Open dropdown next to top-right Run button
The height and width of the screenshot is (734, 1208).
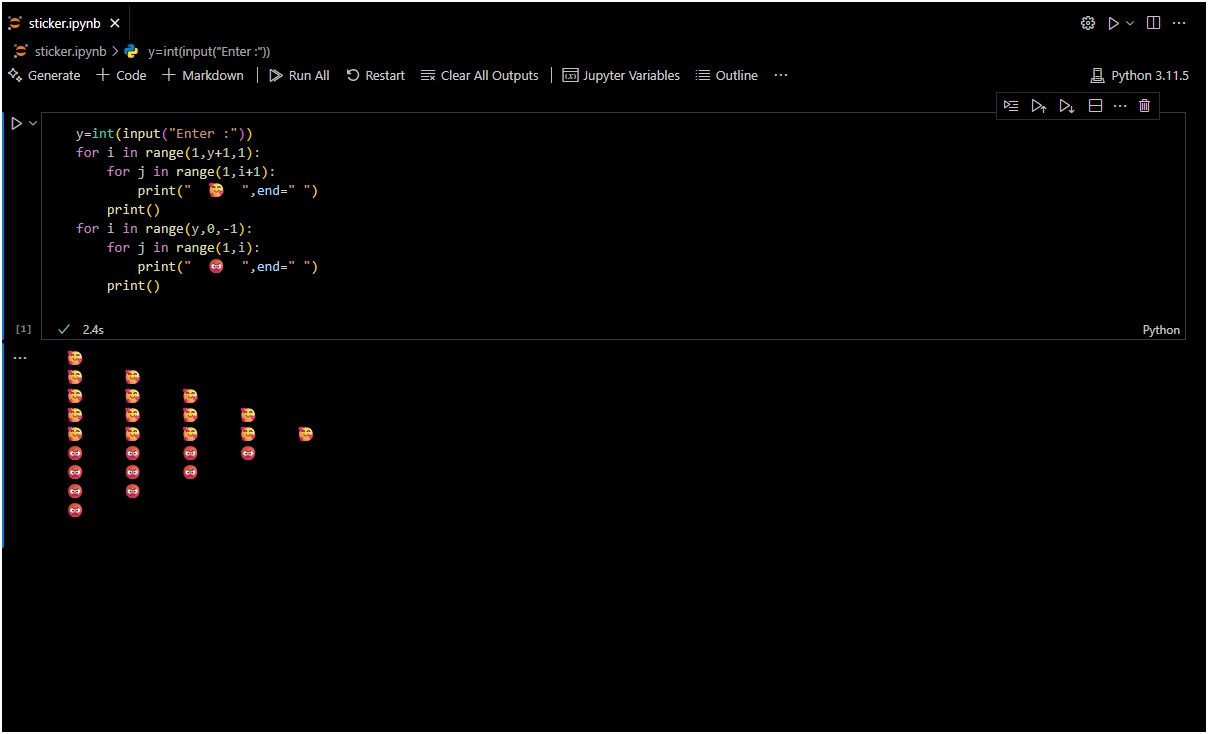[x=1131, y=23]
